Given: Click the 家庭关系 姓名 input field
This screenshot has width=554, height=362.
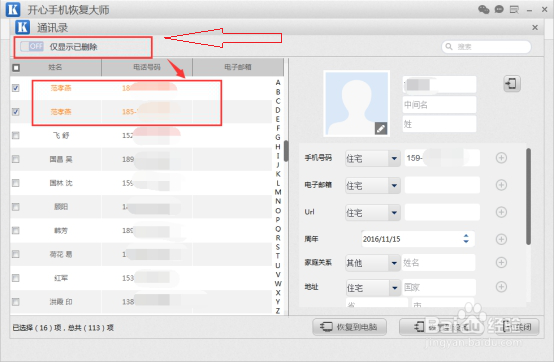Looking at the screenshot, I should (x=438, y=263).
